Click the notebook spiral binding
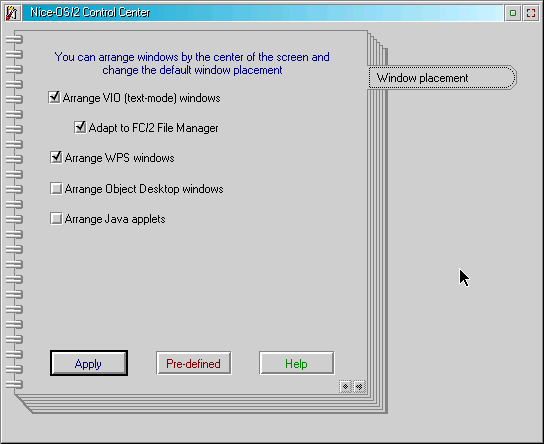 point(14,212)
